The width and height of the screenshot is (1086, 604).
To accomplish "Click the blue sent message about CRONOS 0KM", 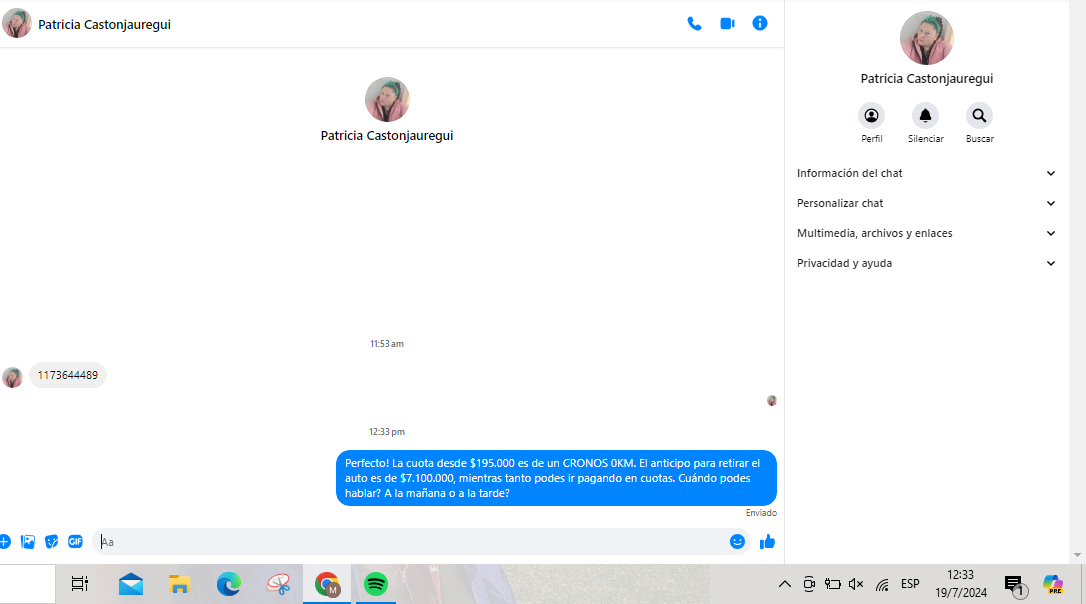I will coord(556,478).
